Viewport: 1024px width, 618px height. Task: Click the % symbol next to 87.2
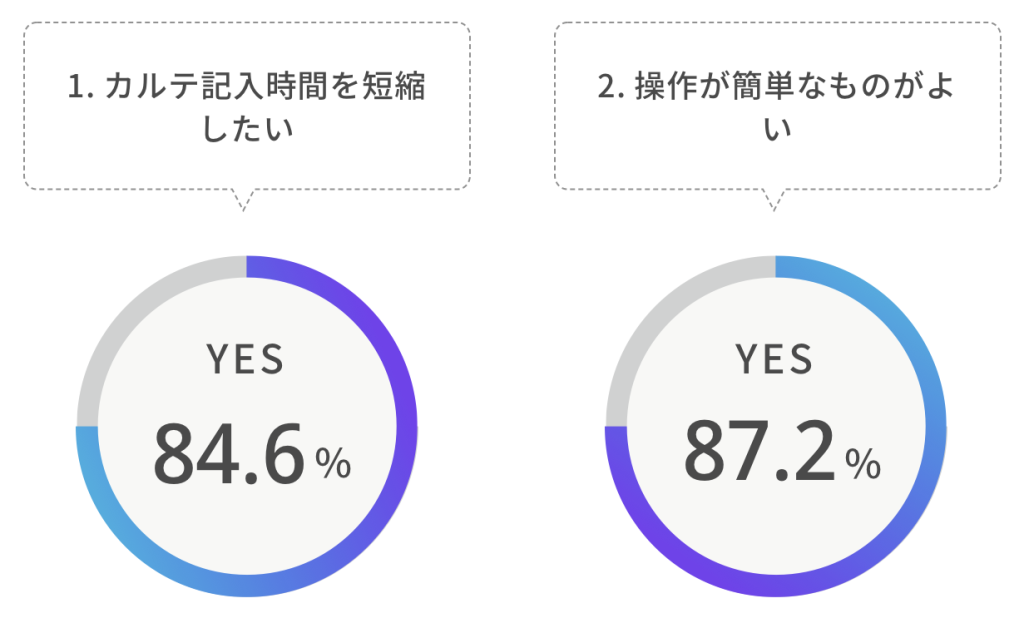pyautogui.click(x=863, y=462)
